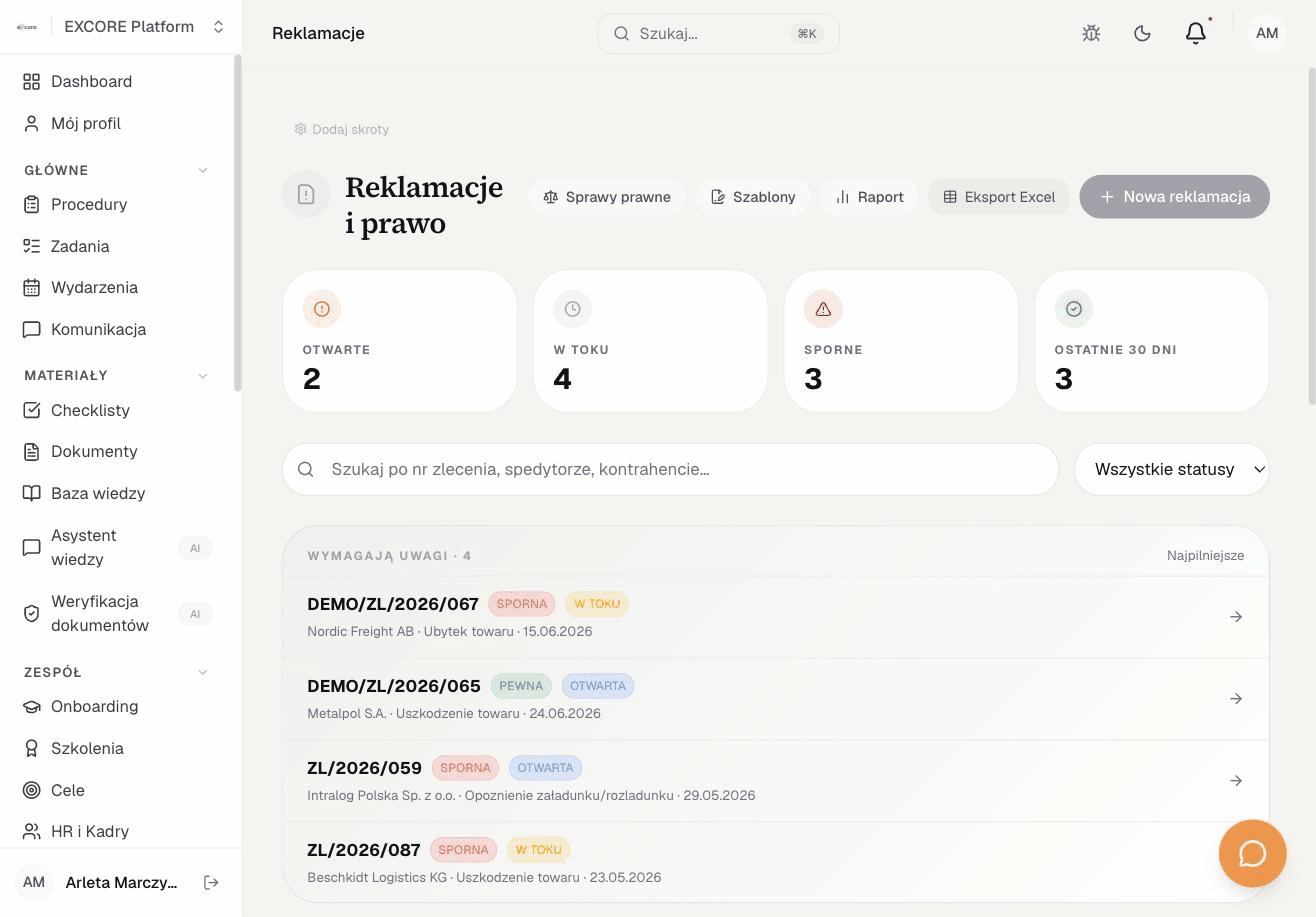
Task: Click the Najpilniejsze sorting label
Action: 1205,555
